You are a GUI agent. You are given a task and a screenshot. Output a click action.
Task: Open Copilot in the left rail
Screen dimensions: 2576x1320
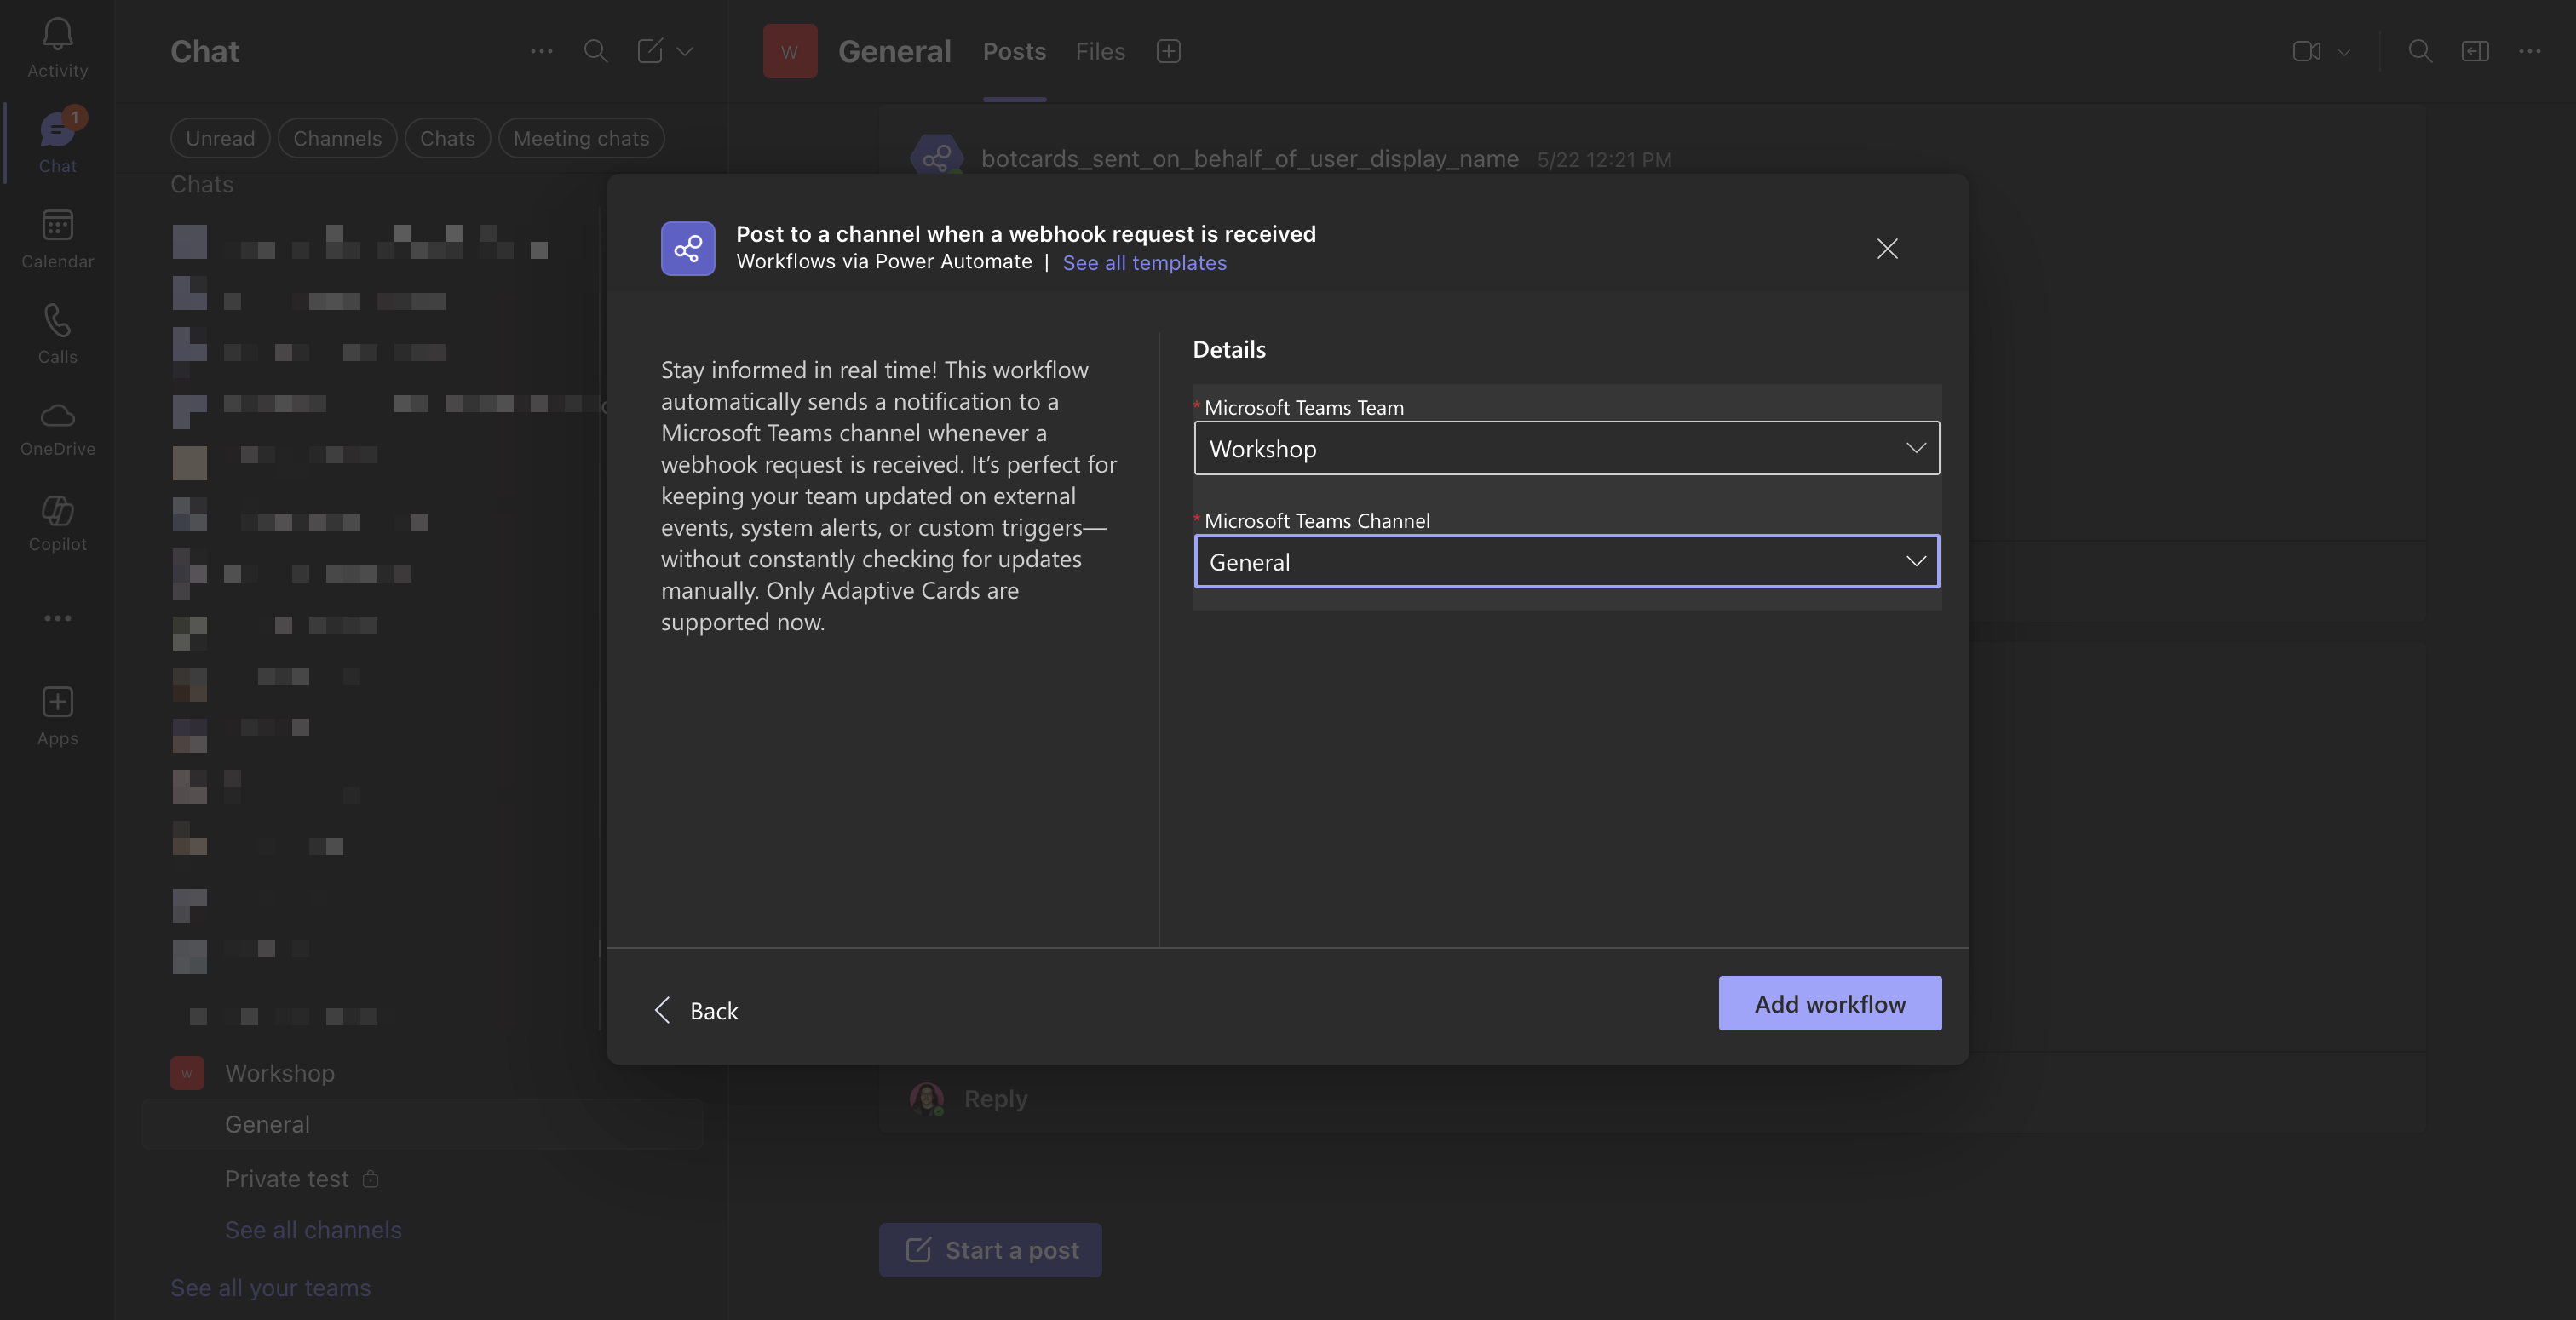point(57,524)
